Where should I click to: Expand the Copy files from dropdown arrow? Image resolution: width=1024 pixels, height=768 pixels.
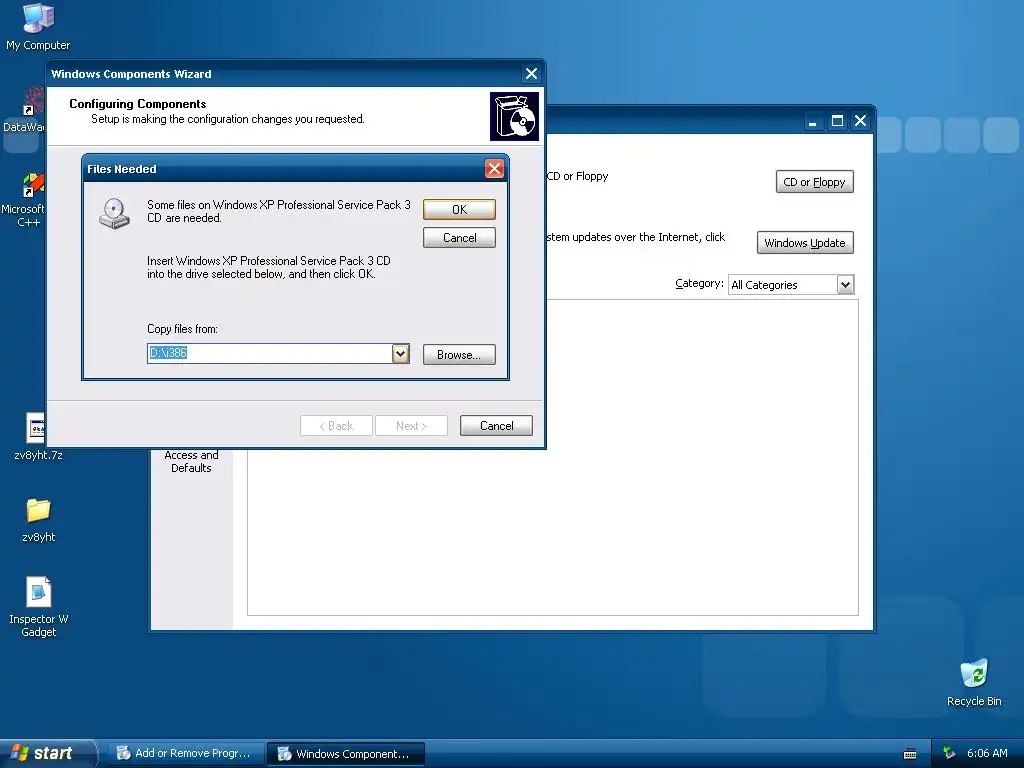(400, 353)
